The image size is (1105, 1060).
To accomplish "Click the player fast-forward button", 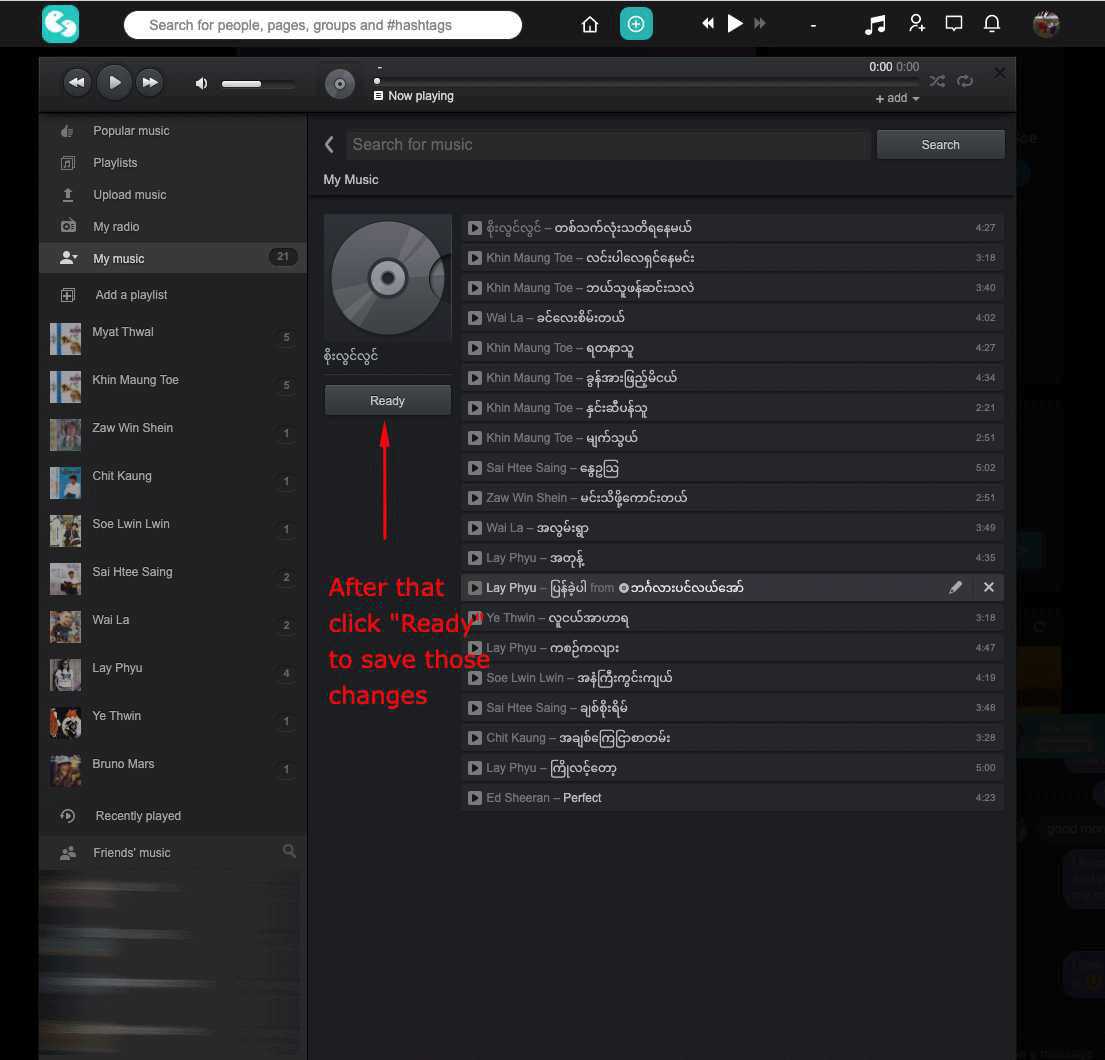I will pyautogui.click(x=150, y=82).
